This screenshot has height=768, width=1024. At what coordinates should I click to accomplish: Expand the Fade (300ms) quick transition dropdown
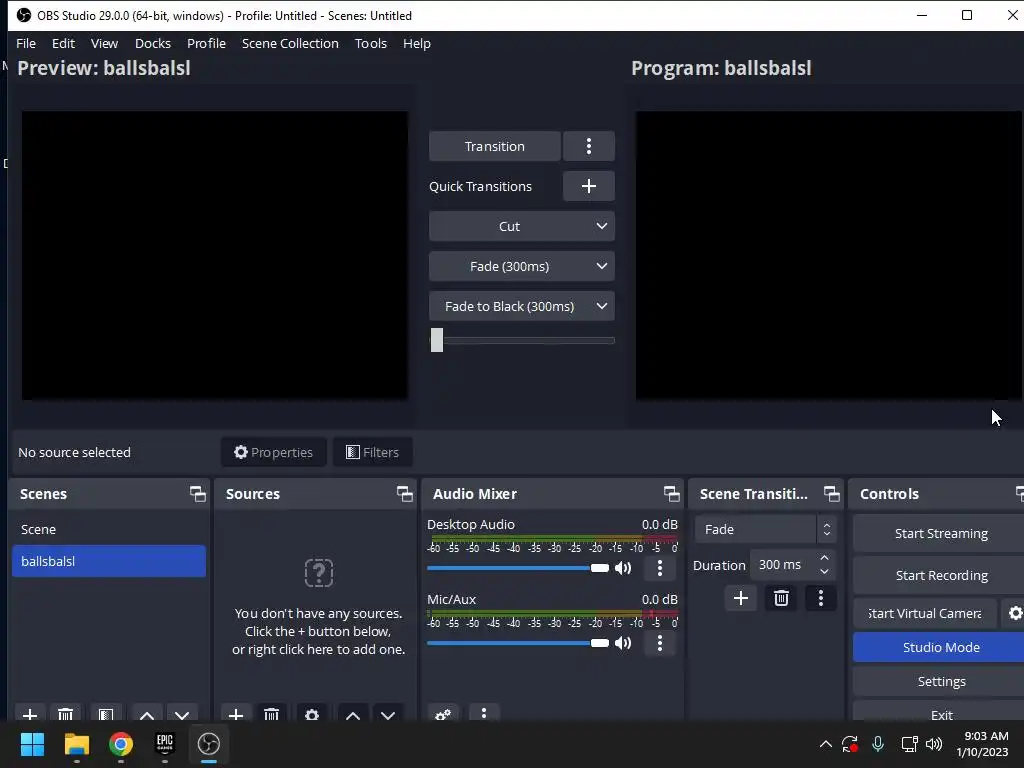601,266
